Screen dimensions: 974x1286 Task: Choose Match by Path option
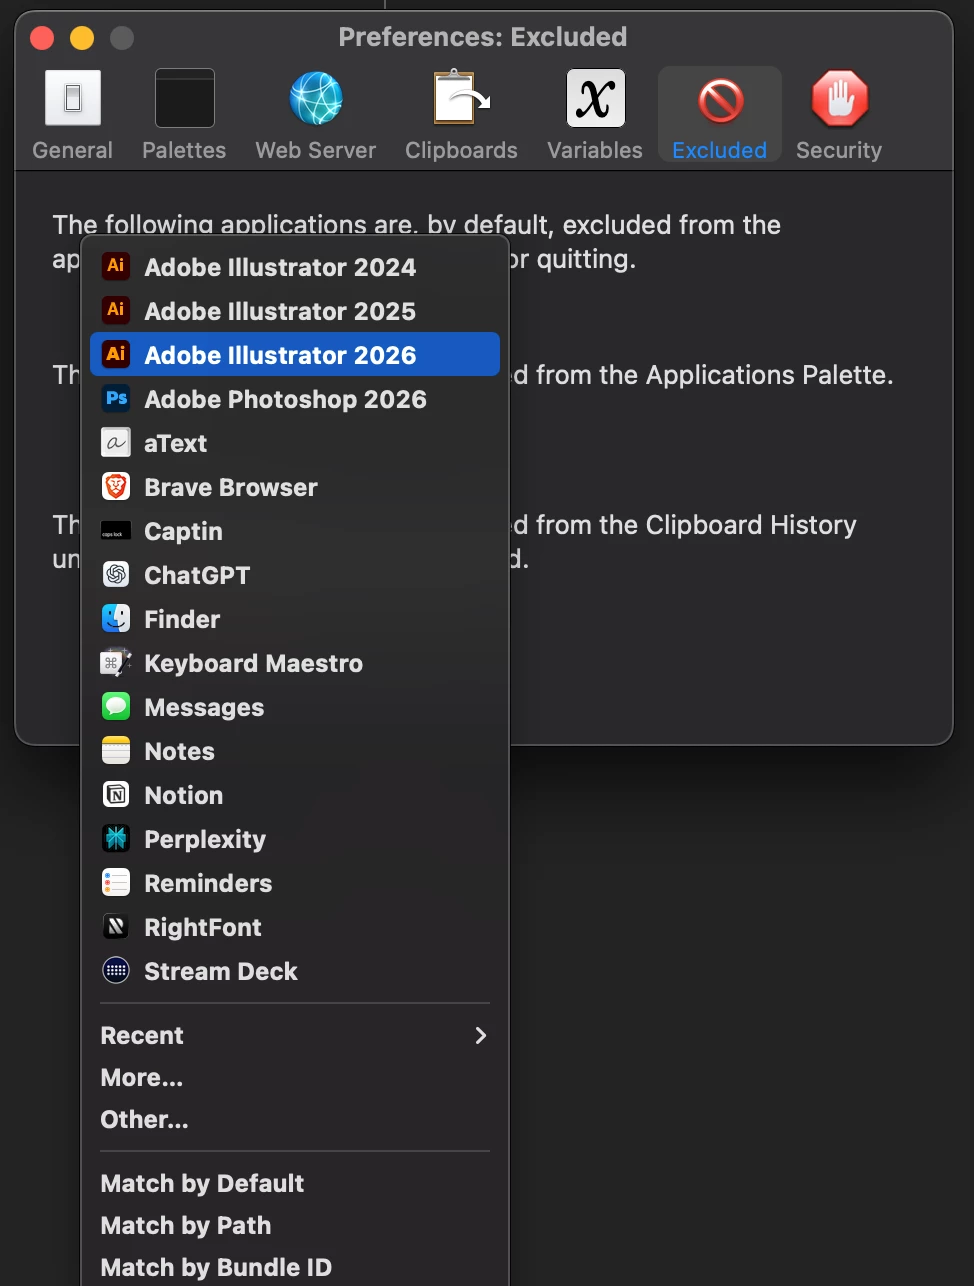point(295,1225)
